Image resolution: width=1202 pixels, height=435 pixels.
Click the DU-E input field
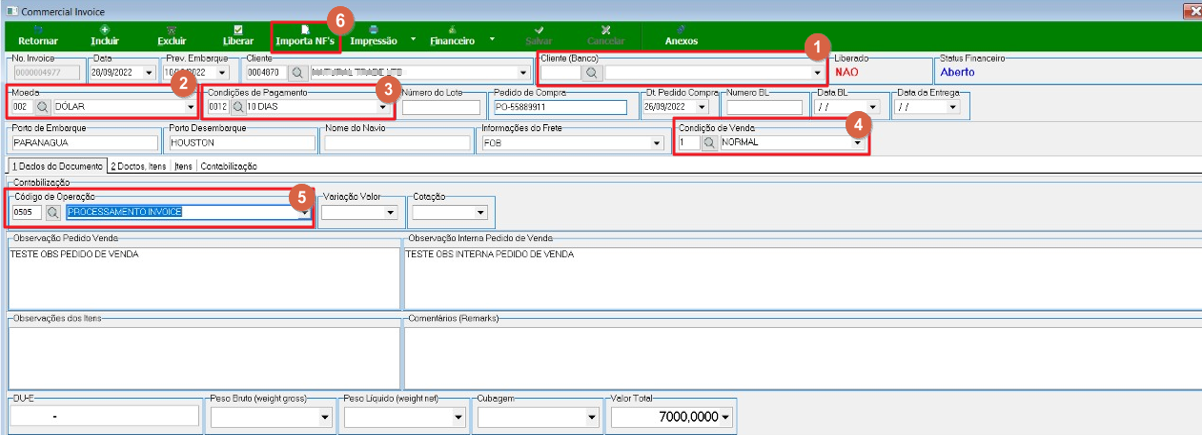(x=102, y=417)
